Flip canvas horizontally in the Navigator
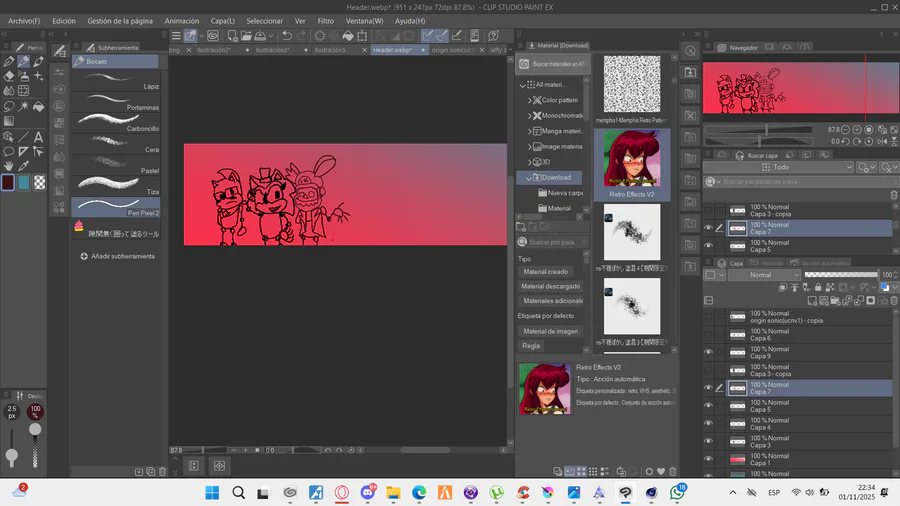Viewport: 900px width, 506px height. (882, 141)
